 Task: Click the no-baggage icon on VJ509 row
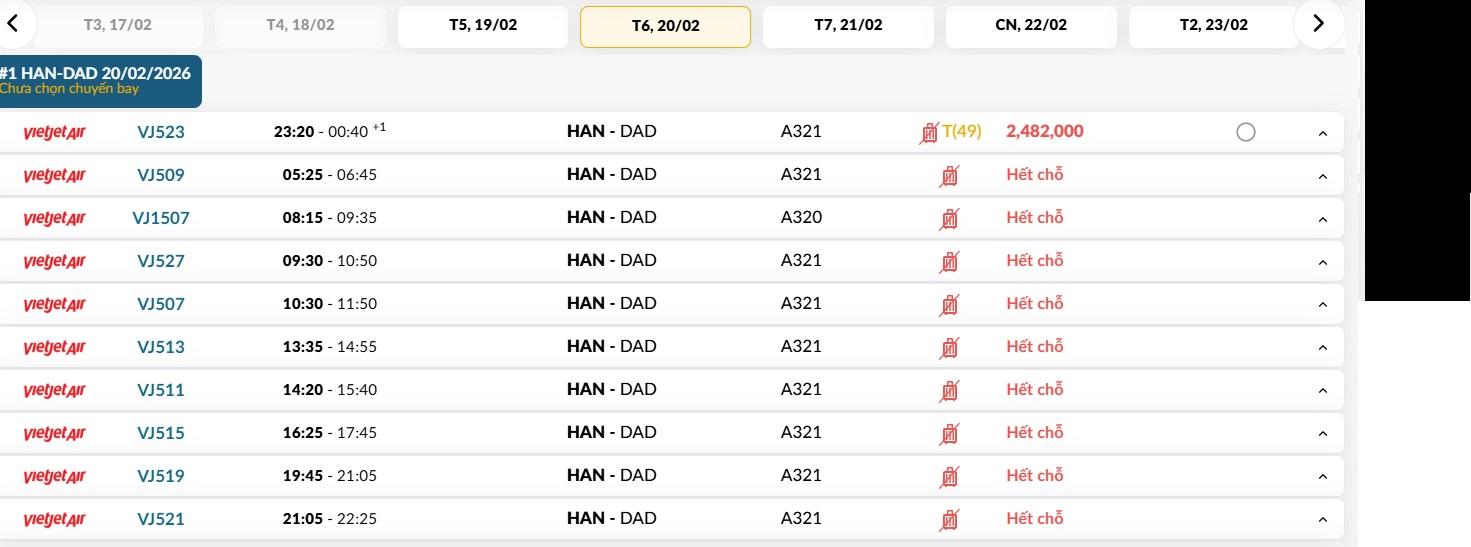949,176
